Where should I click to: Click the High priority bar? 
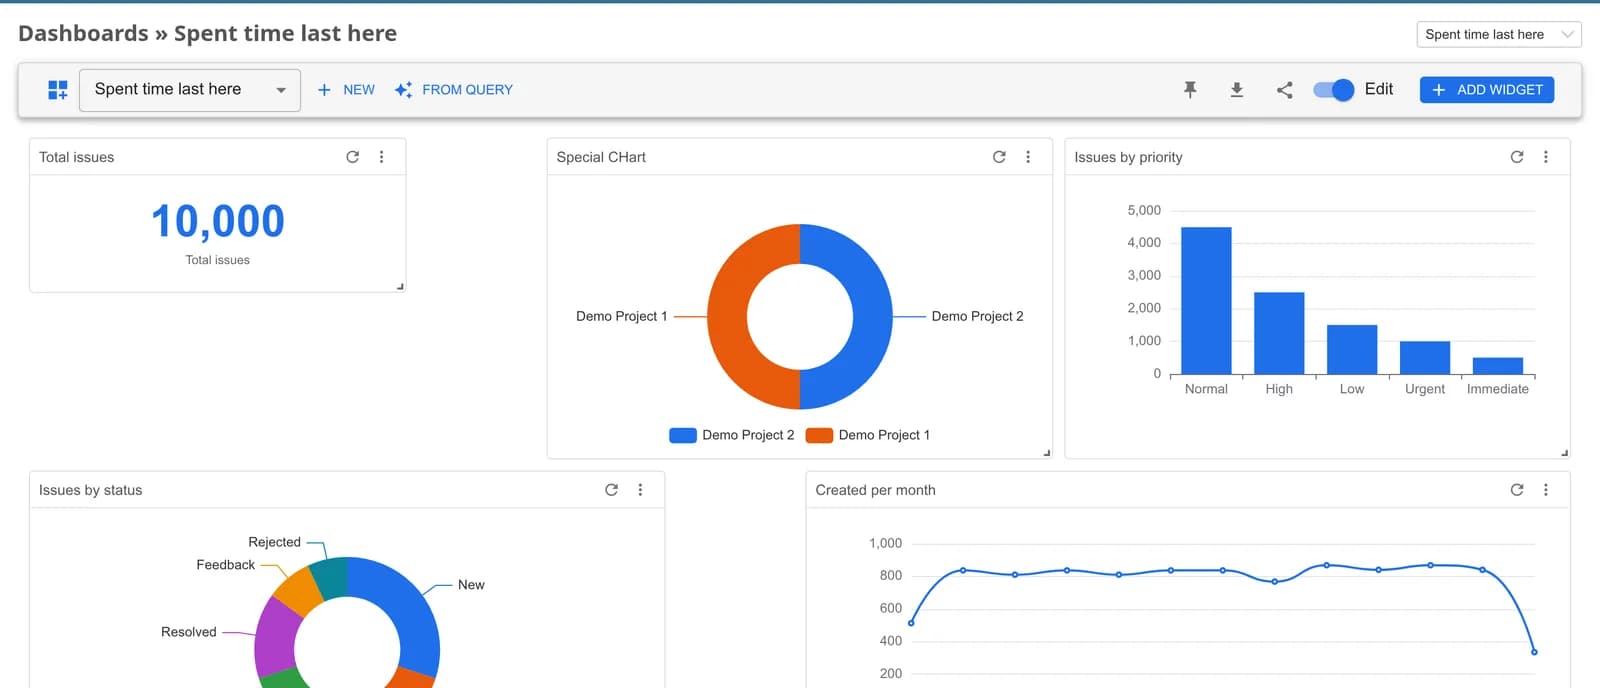(x=1279, y=333)
